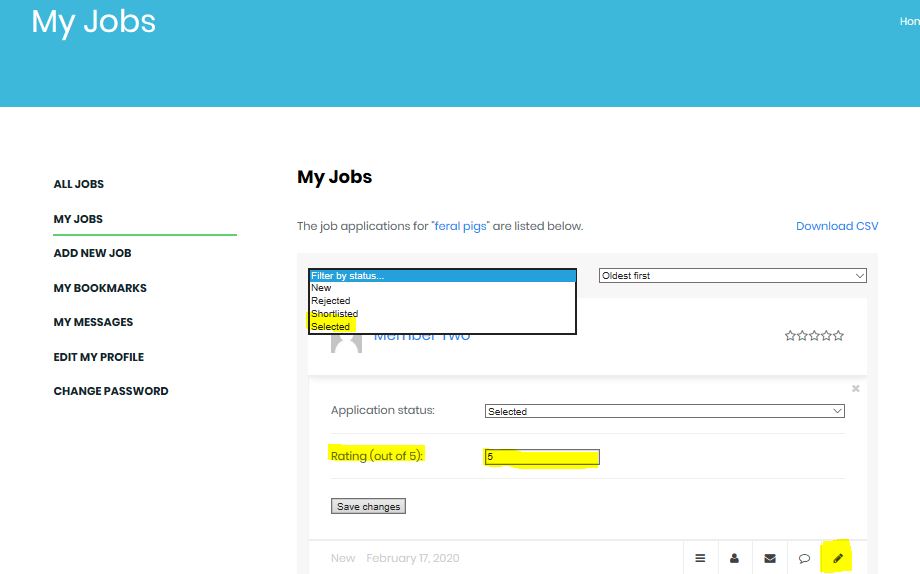Download CSV of applications

[x=837, y=226]
